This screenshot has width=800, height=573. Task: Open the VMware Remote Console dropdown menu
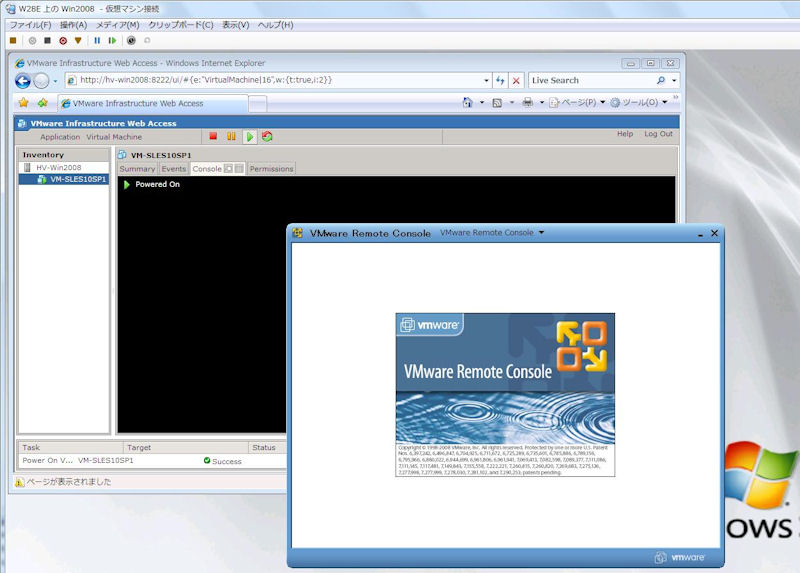tap(492, 233)
